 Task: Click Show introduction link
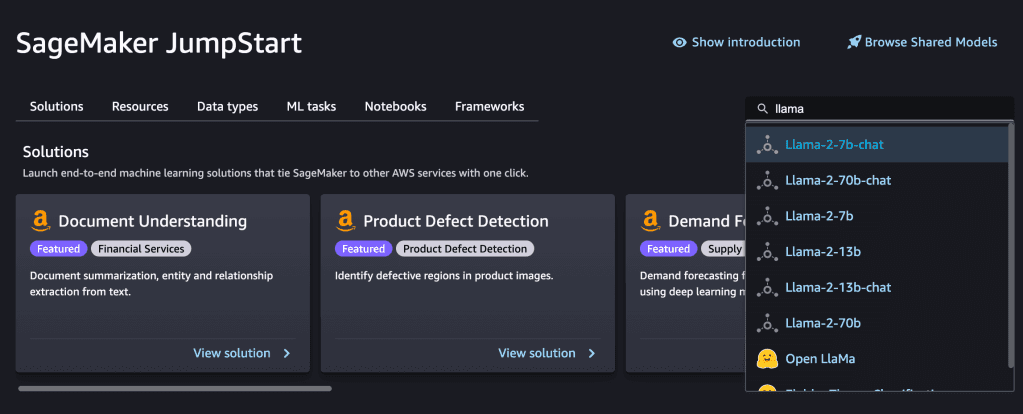tap(737, 42)
